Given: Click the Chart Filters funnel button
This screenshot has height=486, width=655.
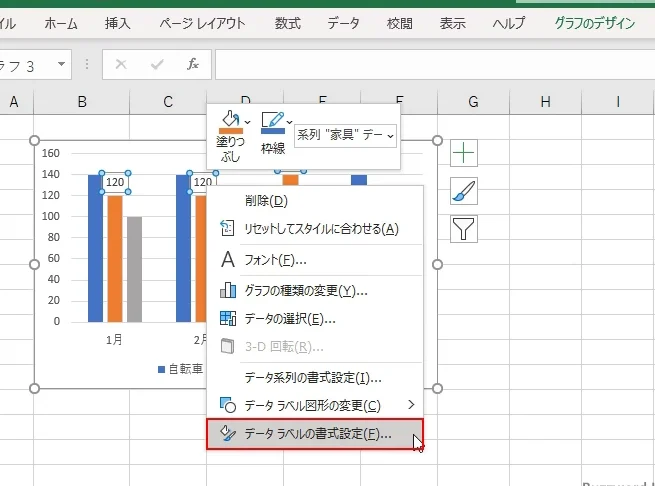Looking at the screenshot, I should point(464,229).
